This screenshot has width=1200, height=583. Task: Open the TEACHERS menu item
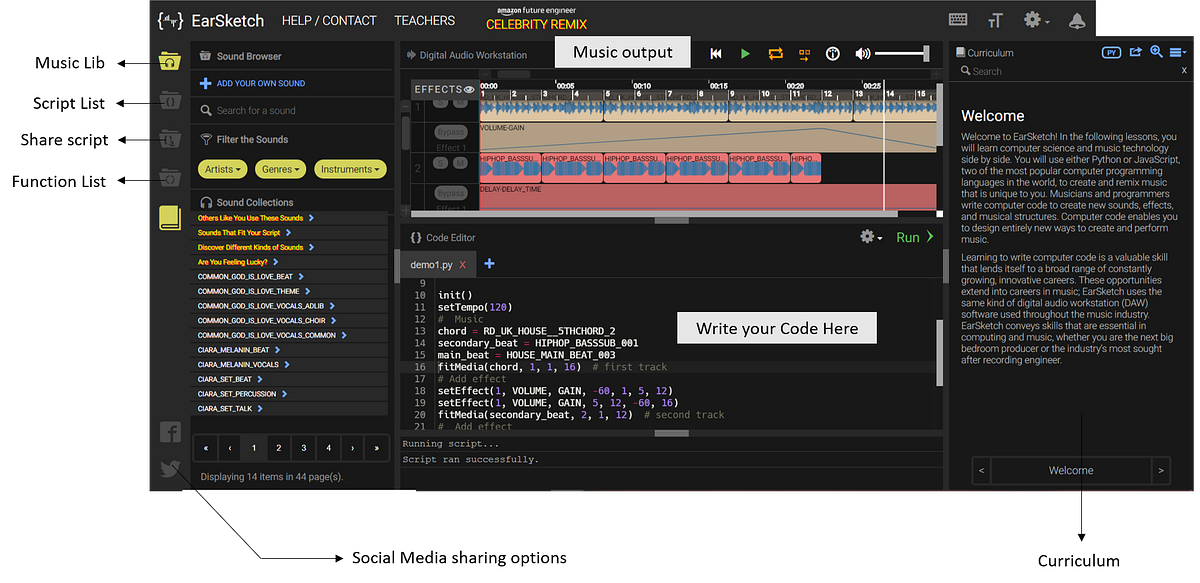pos(424,20)
